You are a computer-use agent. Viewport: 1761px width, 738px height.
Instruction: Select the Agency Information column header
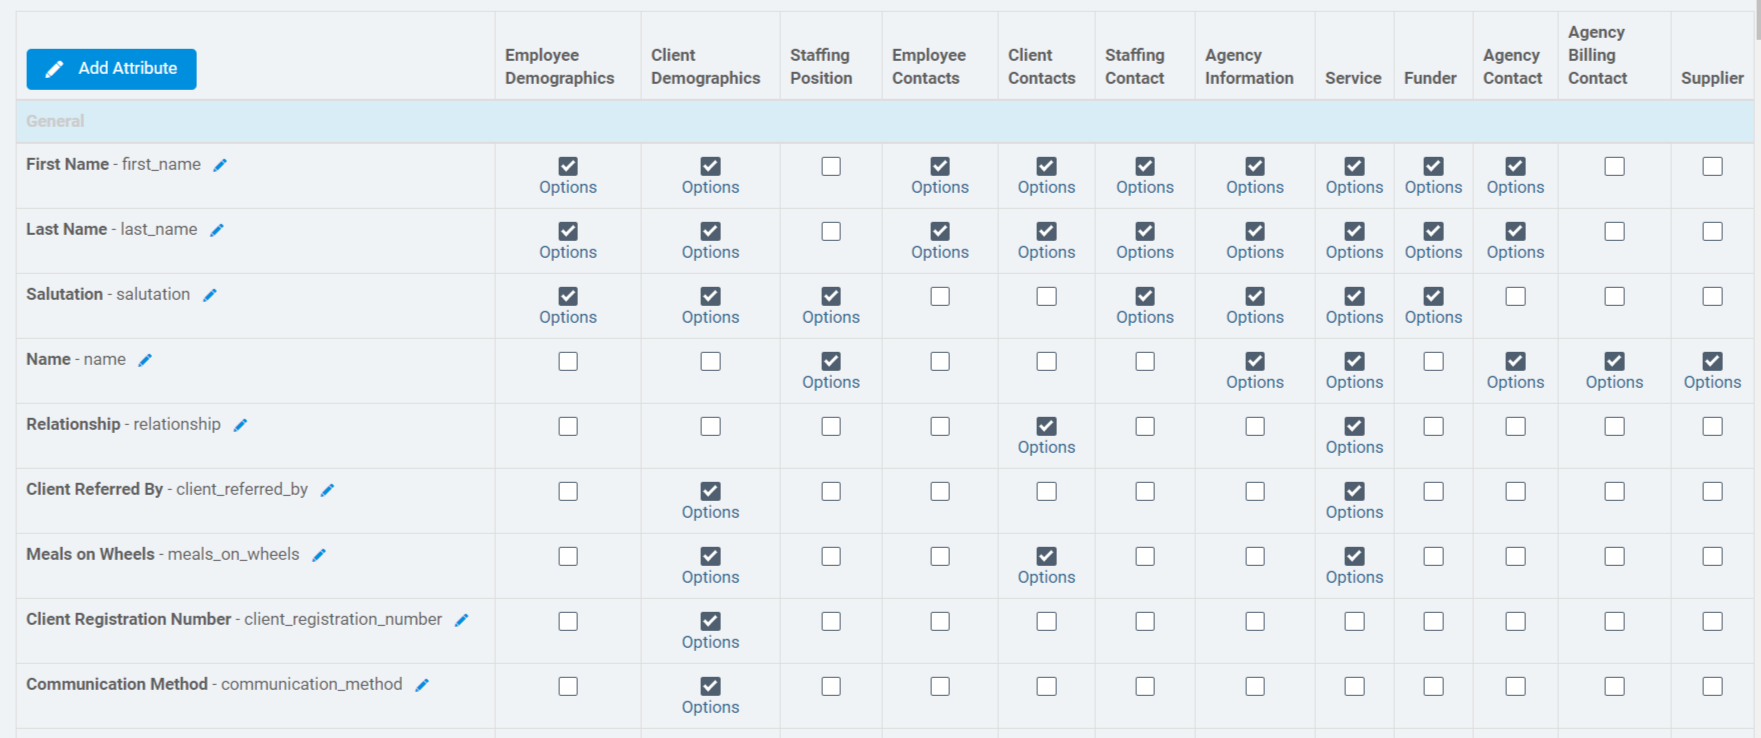click(1249, 66)
